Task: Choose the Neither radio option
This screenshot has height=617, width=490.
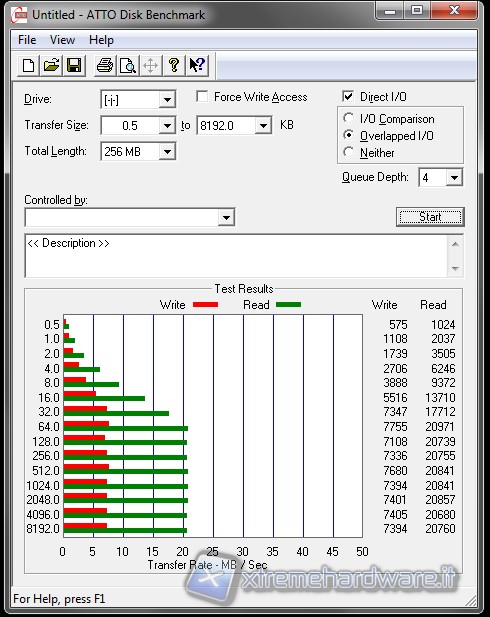Action: point(348,152)
